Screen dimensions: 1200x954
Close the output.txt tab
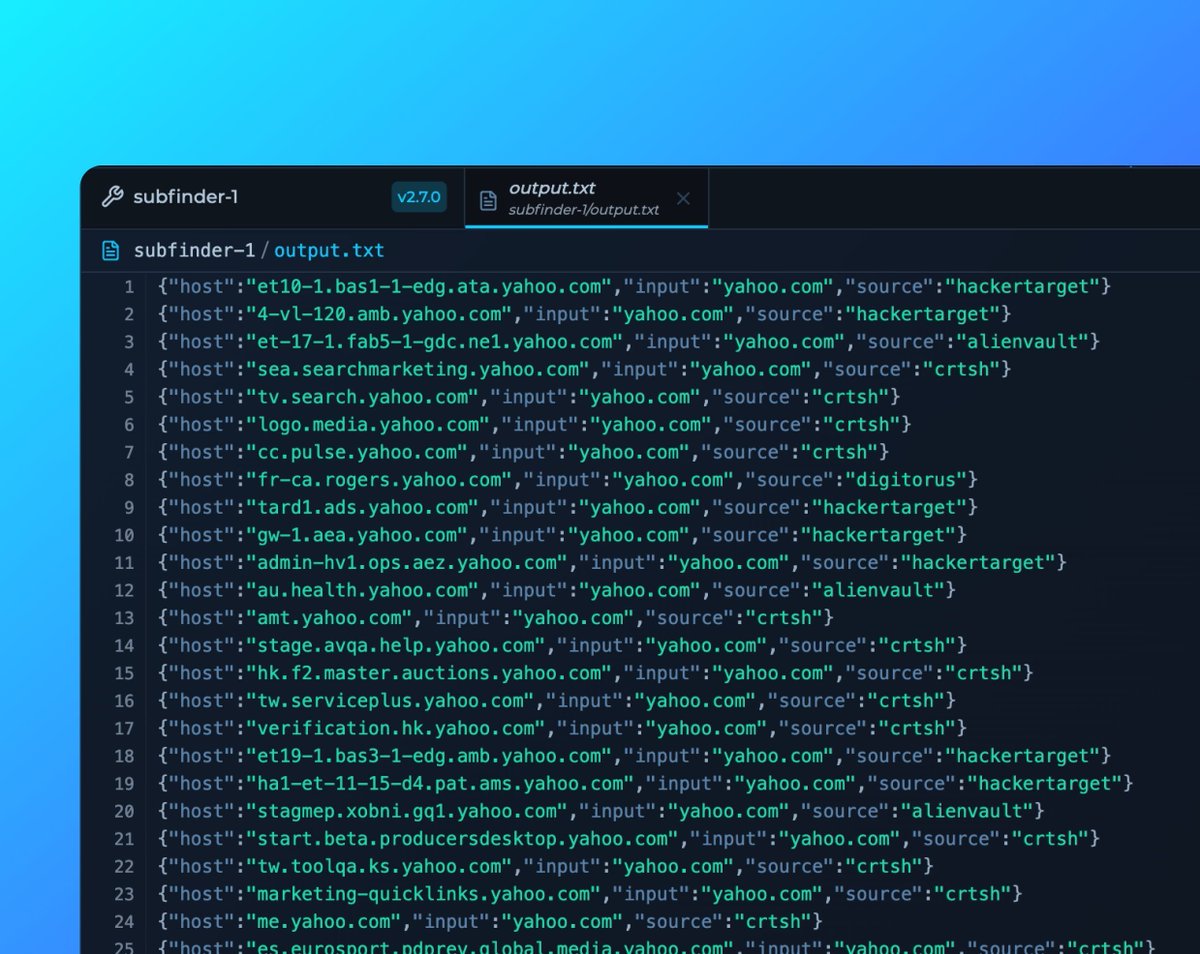click(683, 198)
